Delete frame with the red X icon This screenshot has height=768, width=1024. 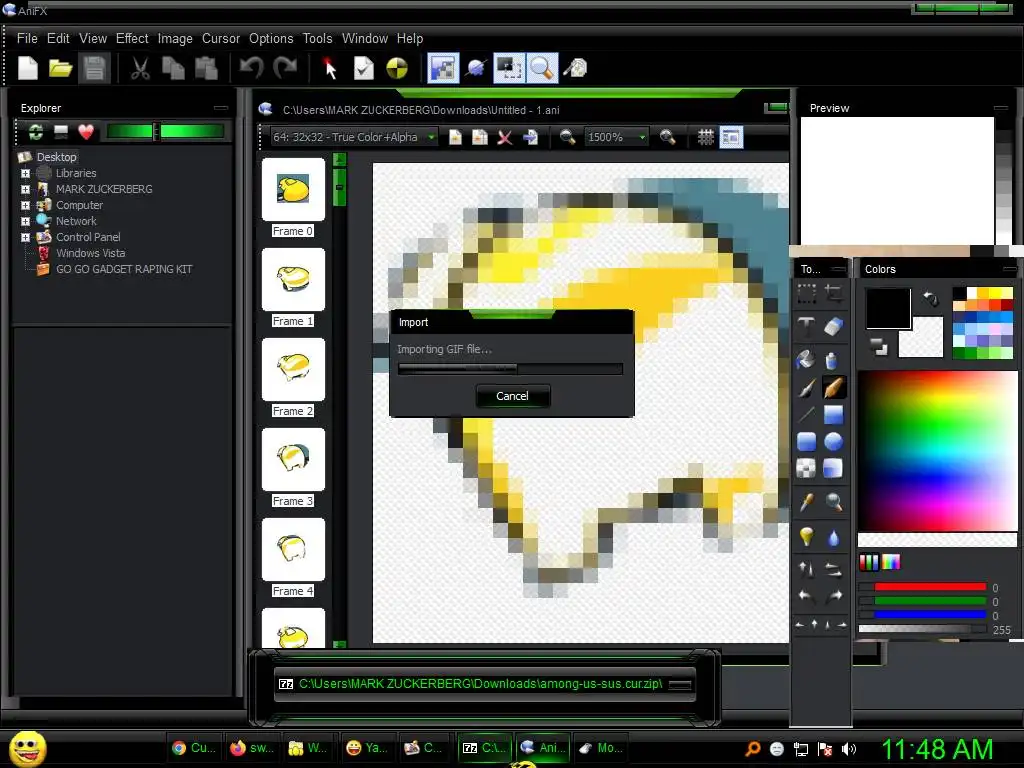pos(504,137)
